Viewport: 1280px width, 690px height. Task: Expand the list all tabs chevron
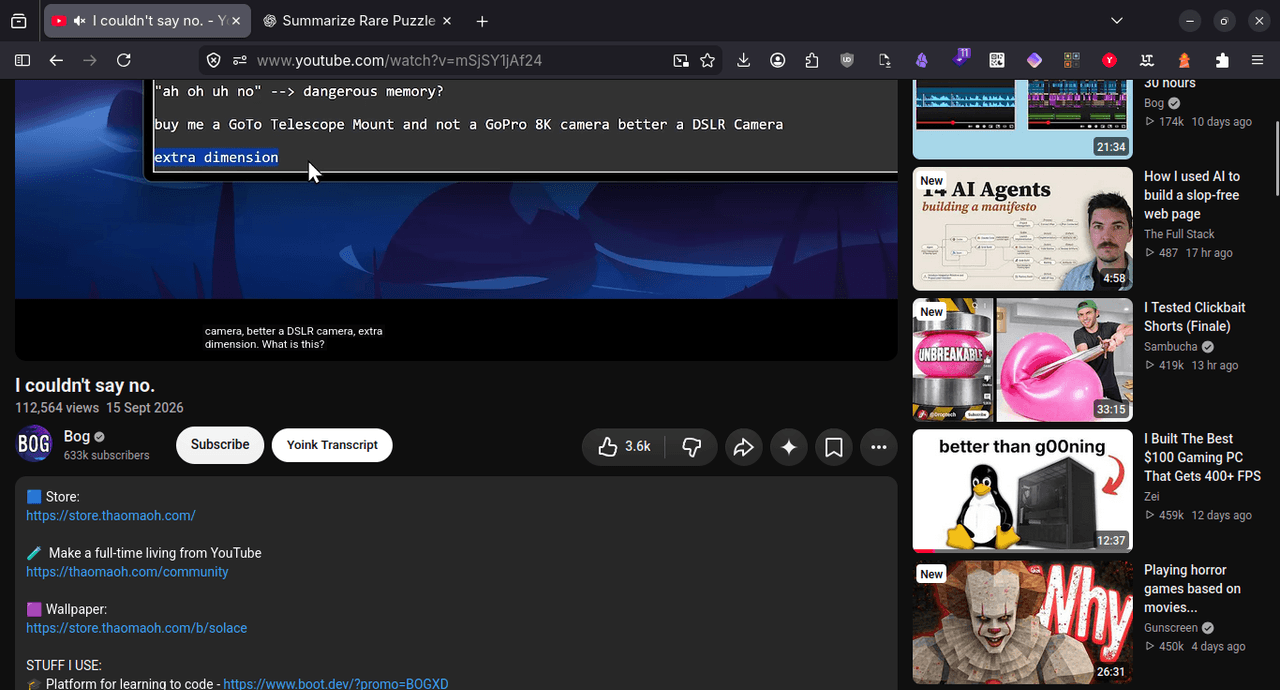(1117, 21)
